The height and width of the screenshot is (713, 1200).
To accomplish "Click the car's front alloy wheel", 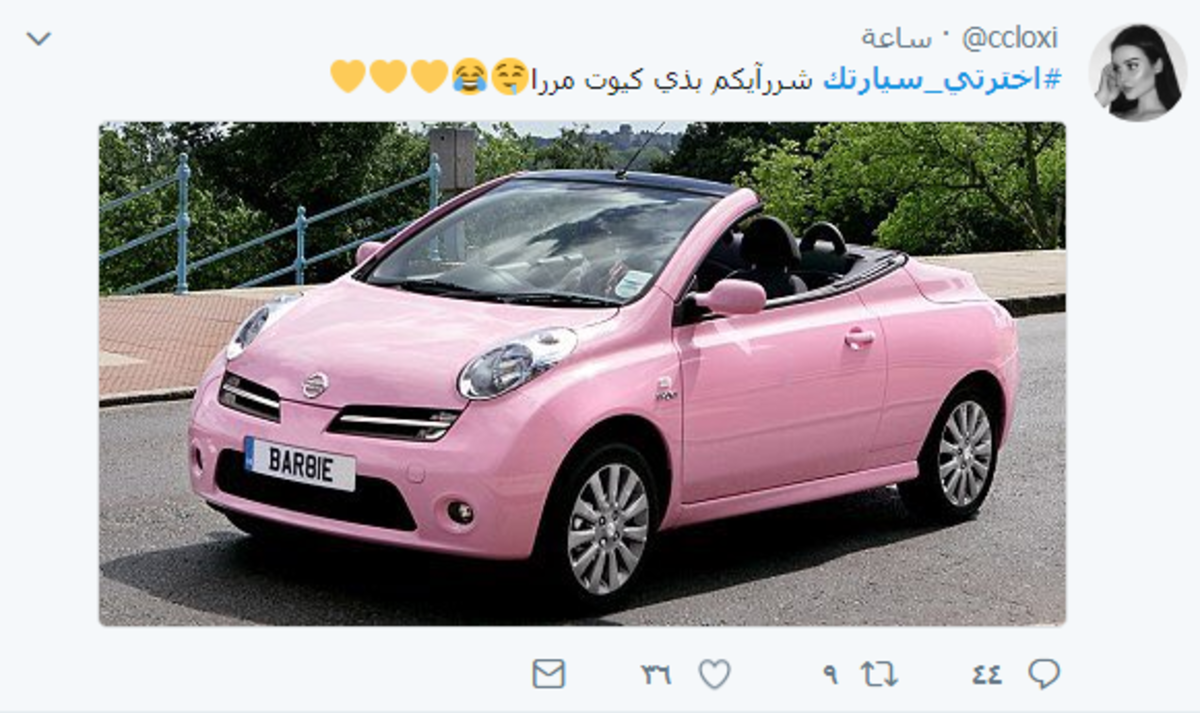I will coord(606,527).
